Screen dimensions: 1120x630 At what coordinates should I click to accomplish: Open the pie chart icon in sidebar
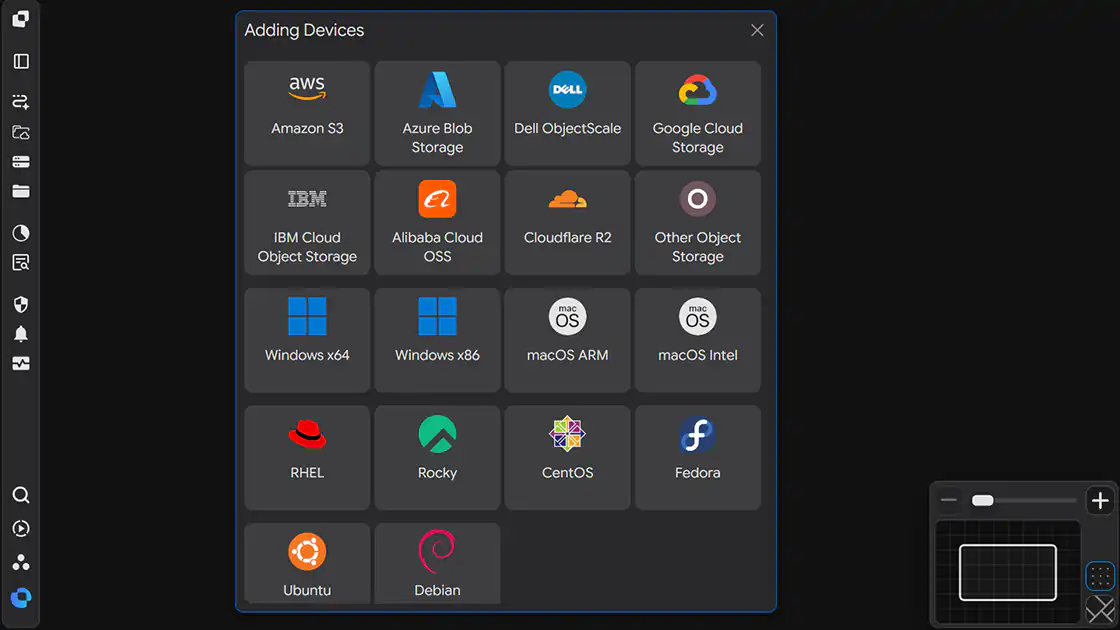point(21,233)
